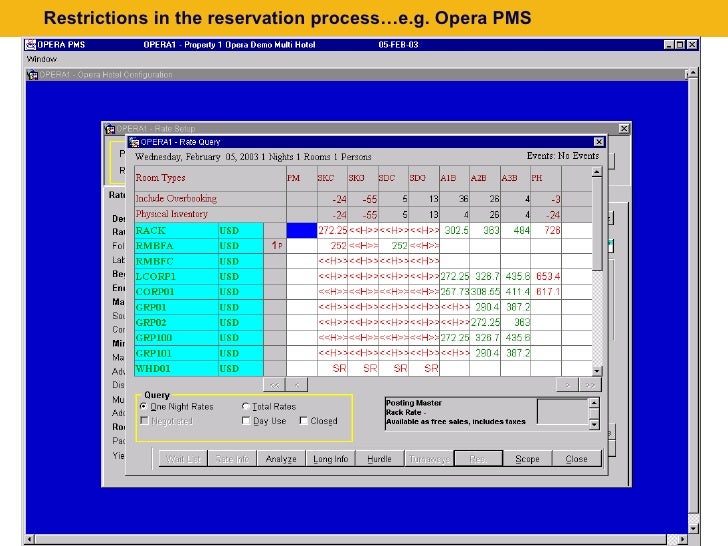
Task: Click the highlighted blue PM cell in RACK row
Action: [x=302, y=231]
